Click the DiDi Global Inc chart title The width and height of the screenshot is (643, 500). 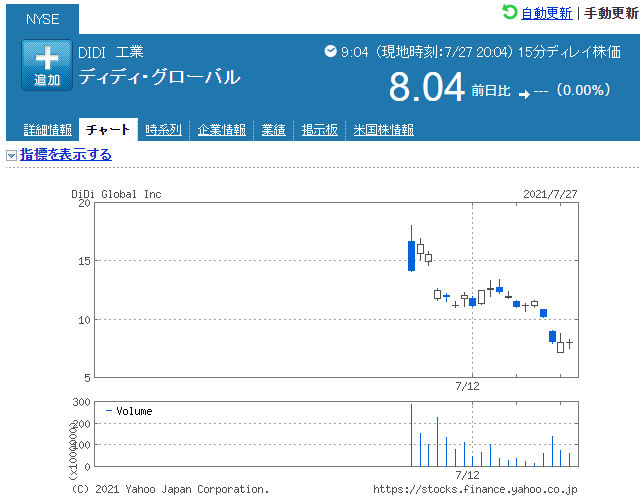[116, 194]
